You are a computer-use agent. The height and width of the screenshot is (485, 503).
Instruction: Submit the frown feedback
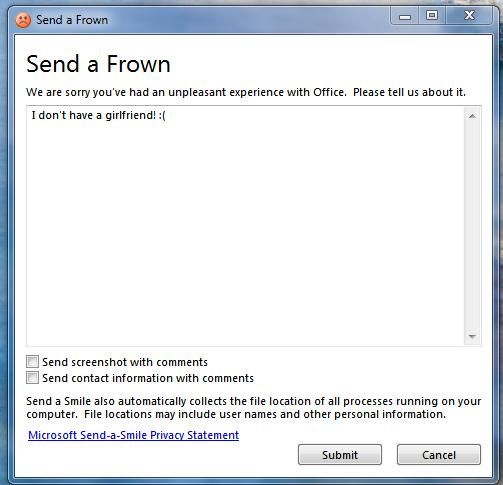[340, 455]
